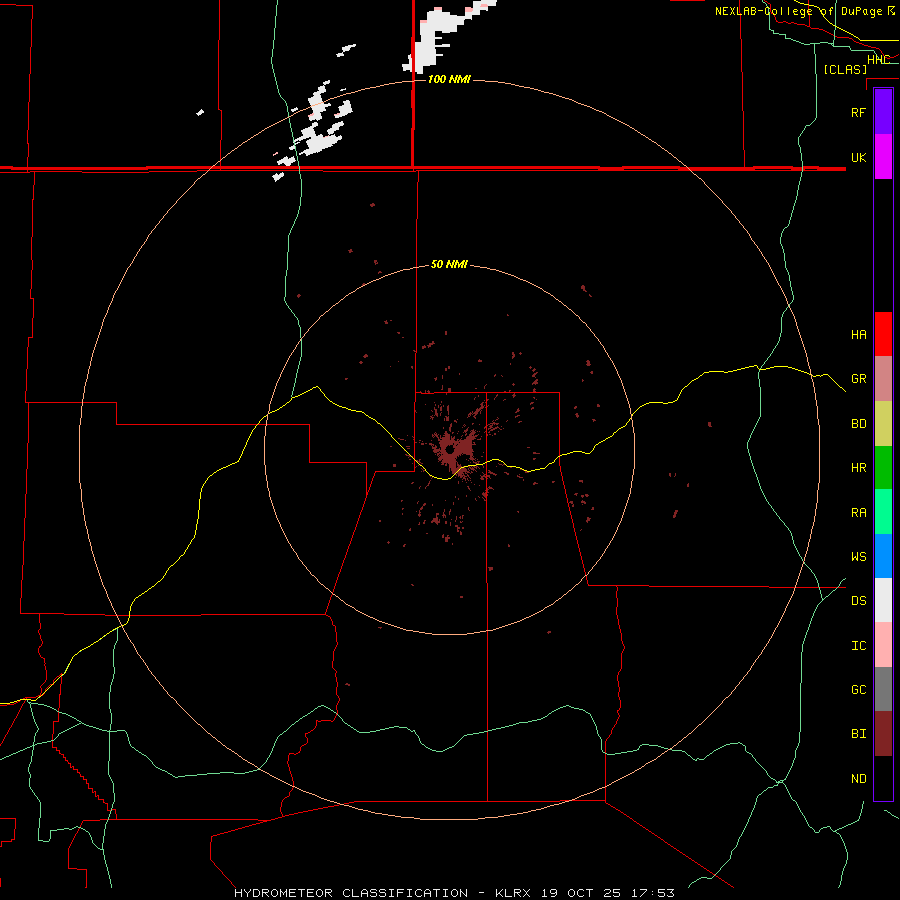Click the black ND legend swatch
Screen dimensions: 900x900
883,778
